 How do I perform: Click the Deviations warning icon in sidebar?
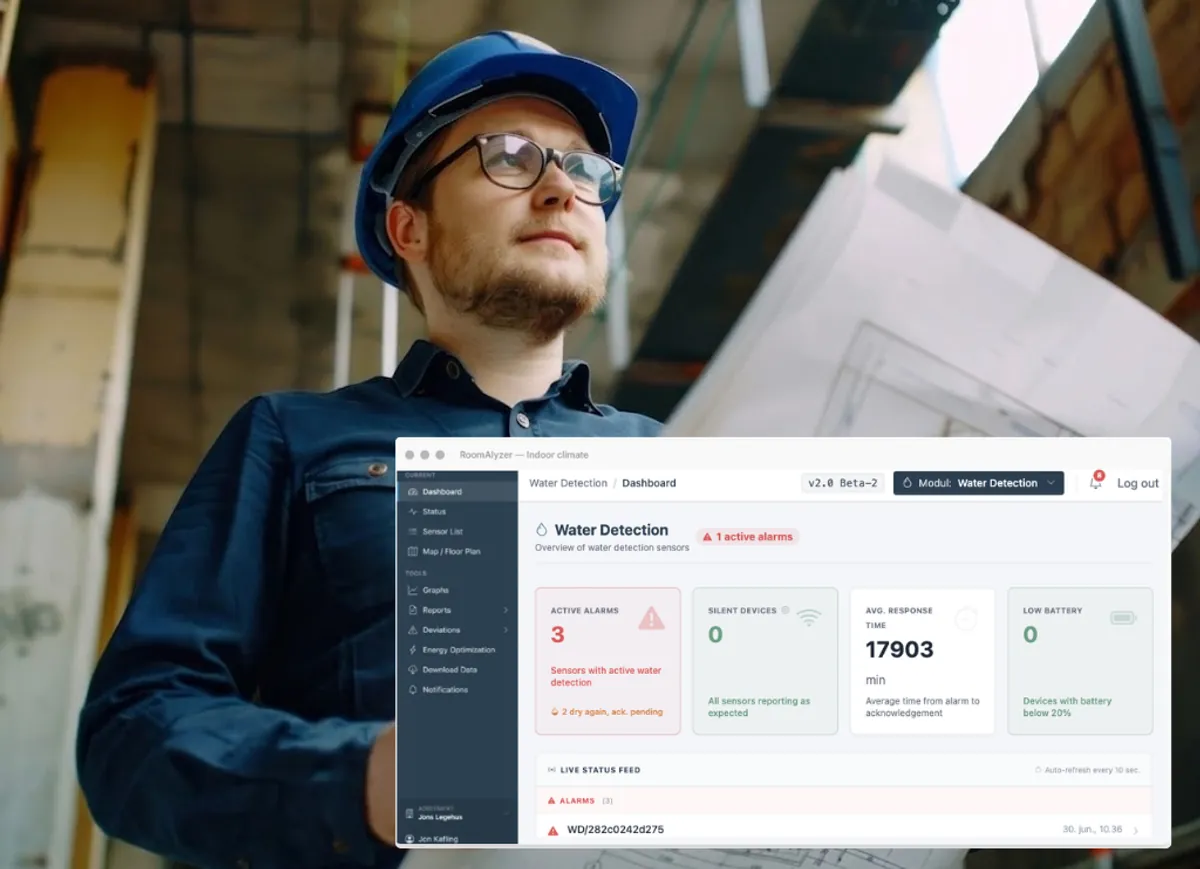coord(412,630)
